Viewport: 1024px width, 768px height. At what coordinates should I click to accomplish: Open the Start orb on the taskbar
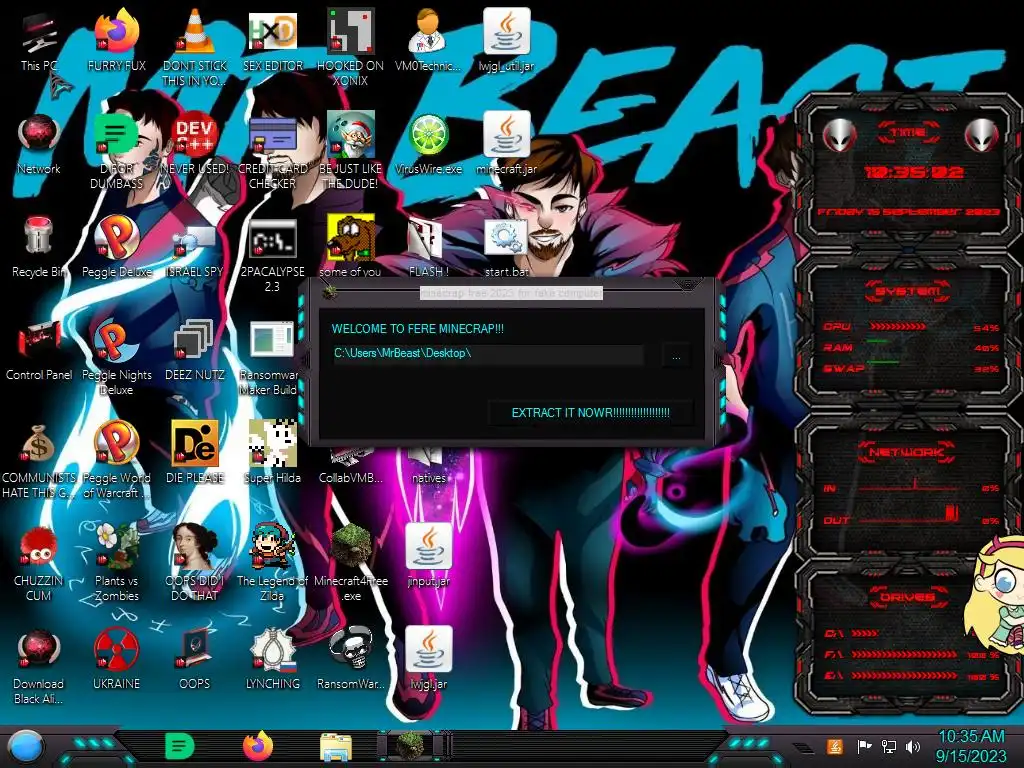point(25,746)
